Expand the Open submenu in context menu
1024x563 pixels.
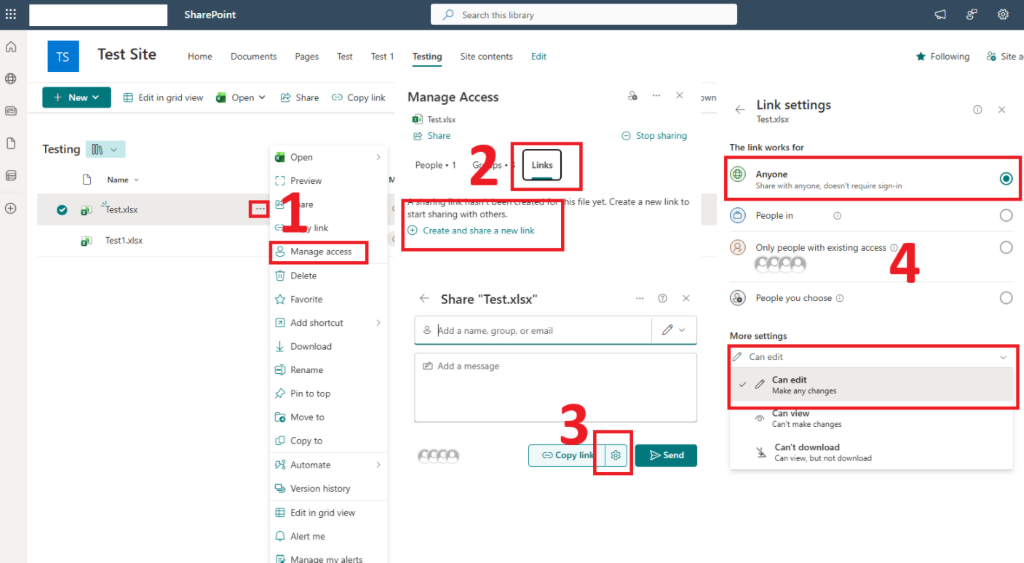(x=378, y=157)
